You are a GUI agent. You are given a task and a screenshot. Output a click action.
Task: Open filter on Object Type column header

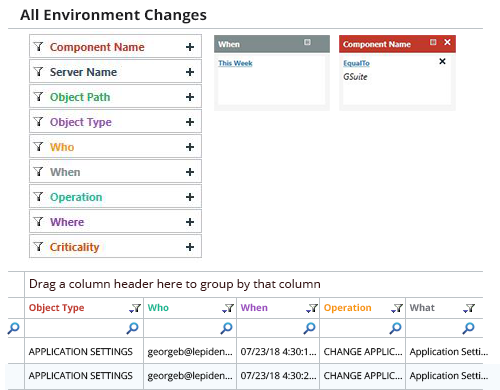pos(135,308)
